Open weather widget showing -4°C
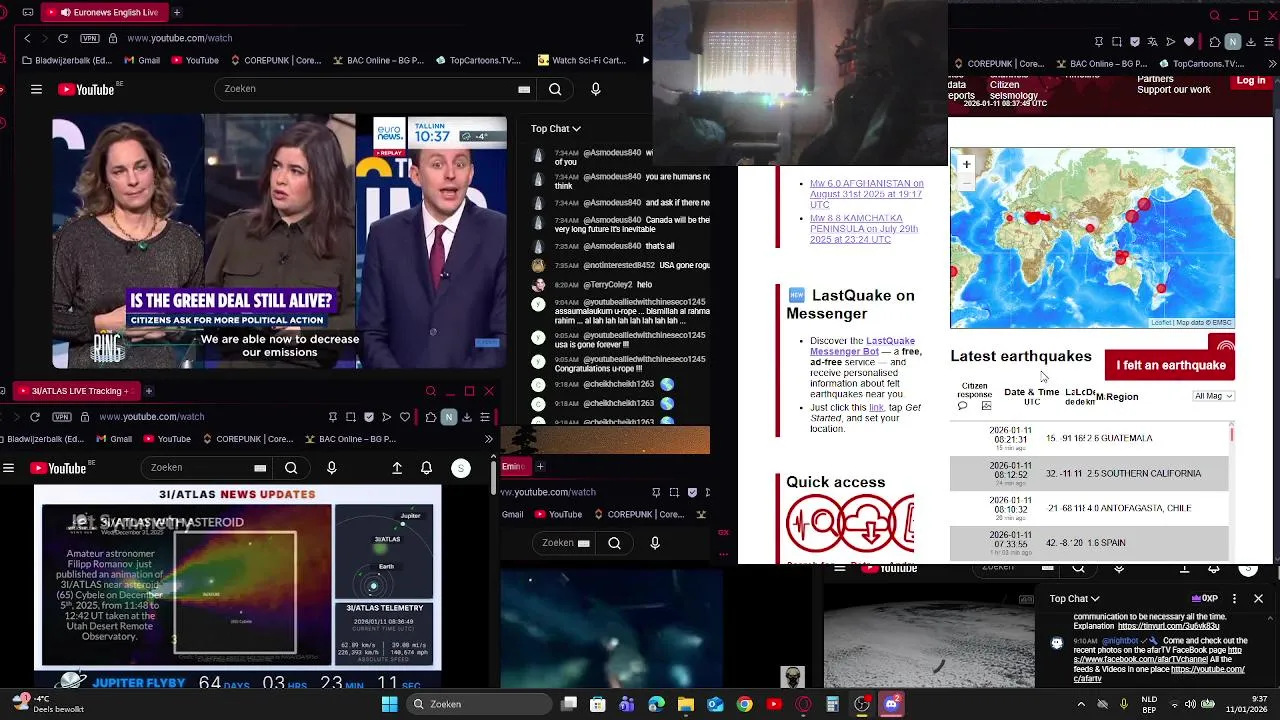The image size is (1280, 720). tap(46, 704)
